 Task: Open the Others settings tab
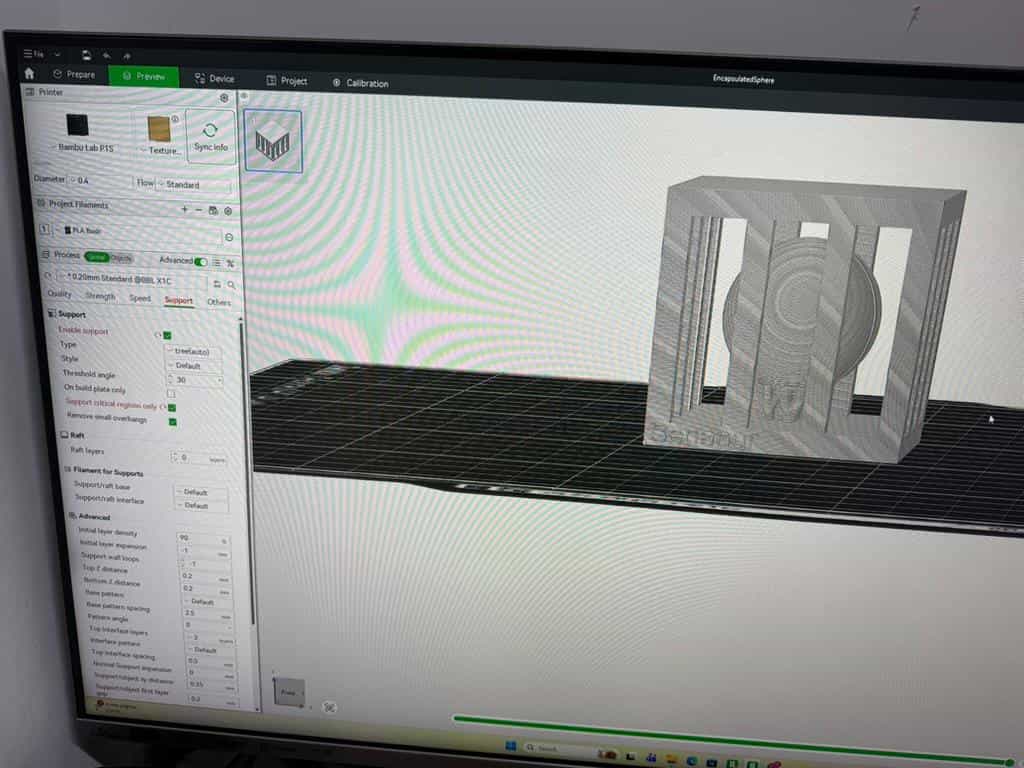(219, 302)
